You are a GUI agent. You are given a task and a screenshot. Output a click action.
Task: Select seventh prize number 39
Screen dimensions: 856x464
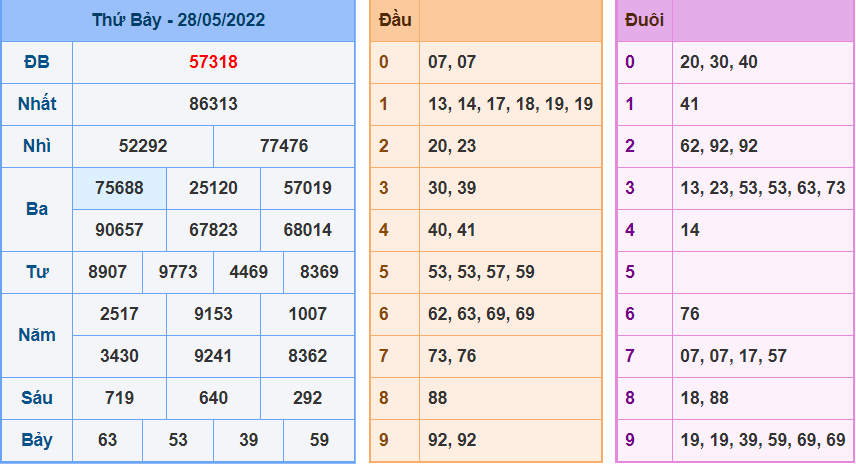[x=248, y=440]
